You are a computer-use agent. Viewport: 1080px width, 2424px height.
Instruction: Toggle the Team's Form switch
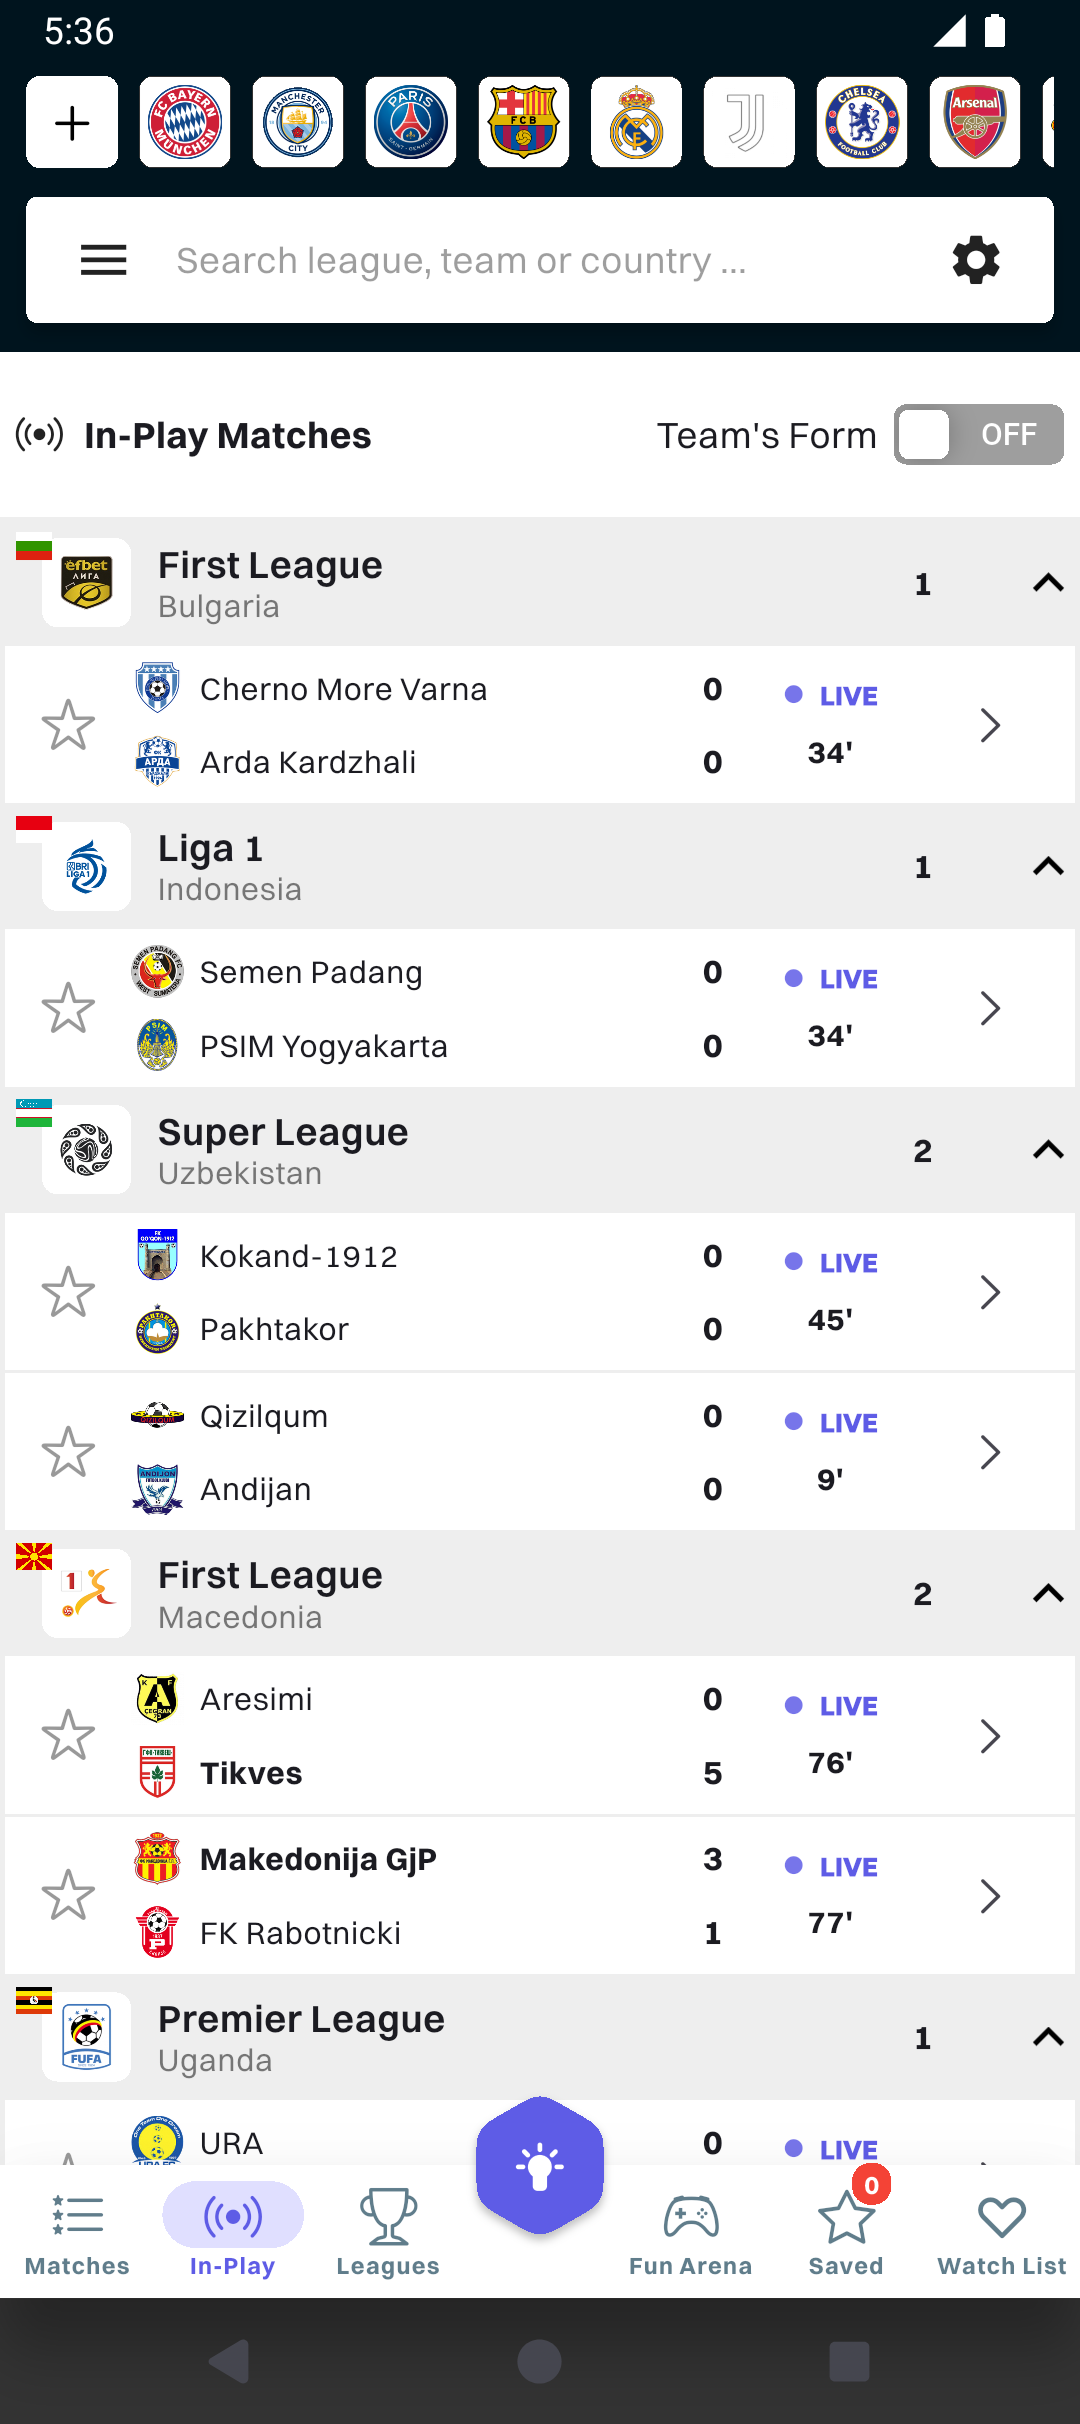[979, 435]
